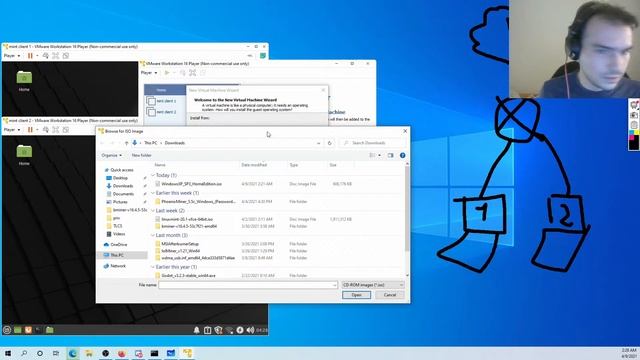Select Network in navigation pane
The image size is (640, 360).
pyautogui.click(x=118, y=266)
